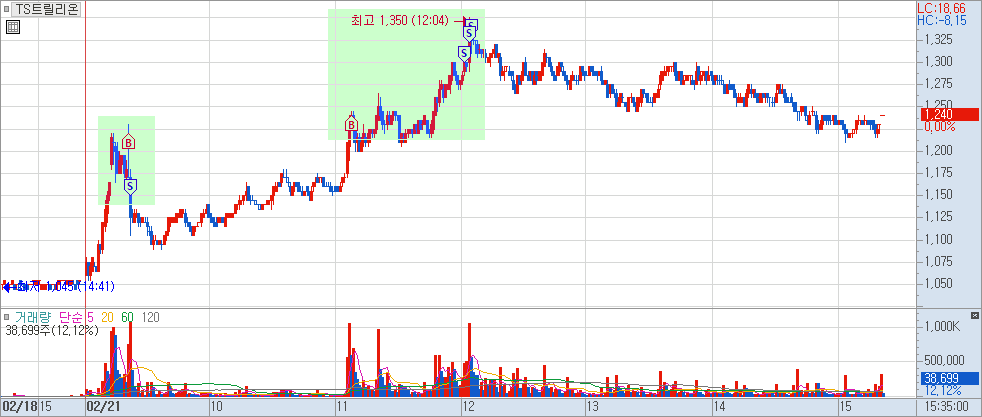
Task: Click the 1,100 price axis label
Action: 938,239
